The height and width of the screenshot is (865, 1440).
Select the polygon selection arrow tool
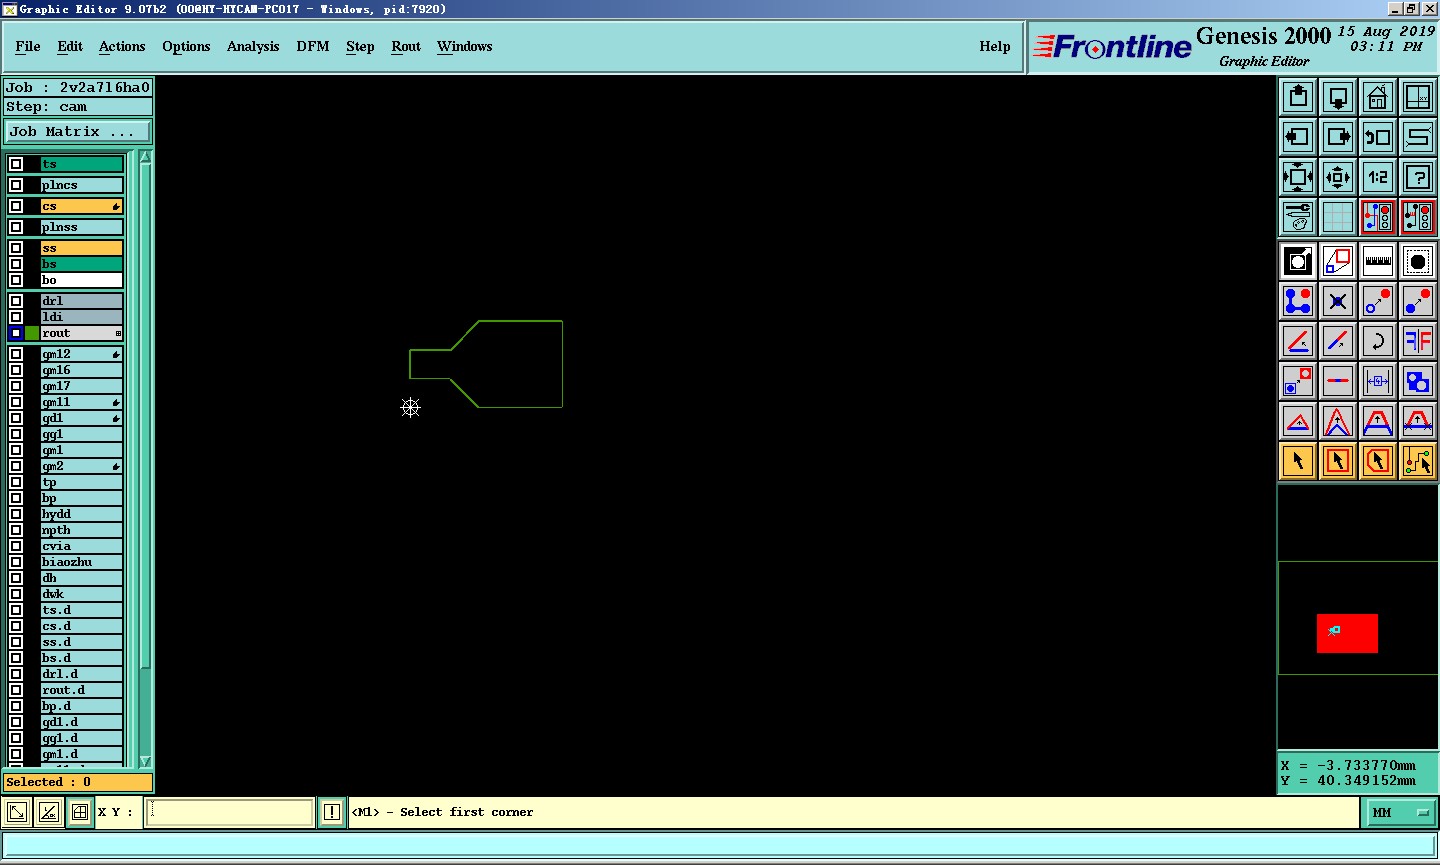[x=1378, y=461]
